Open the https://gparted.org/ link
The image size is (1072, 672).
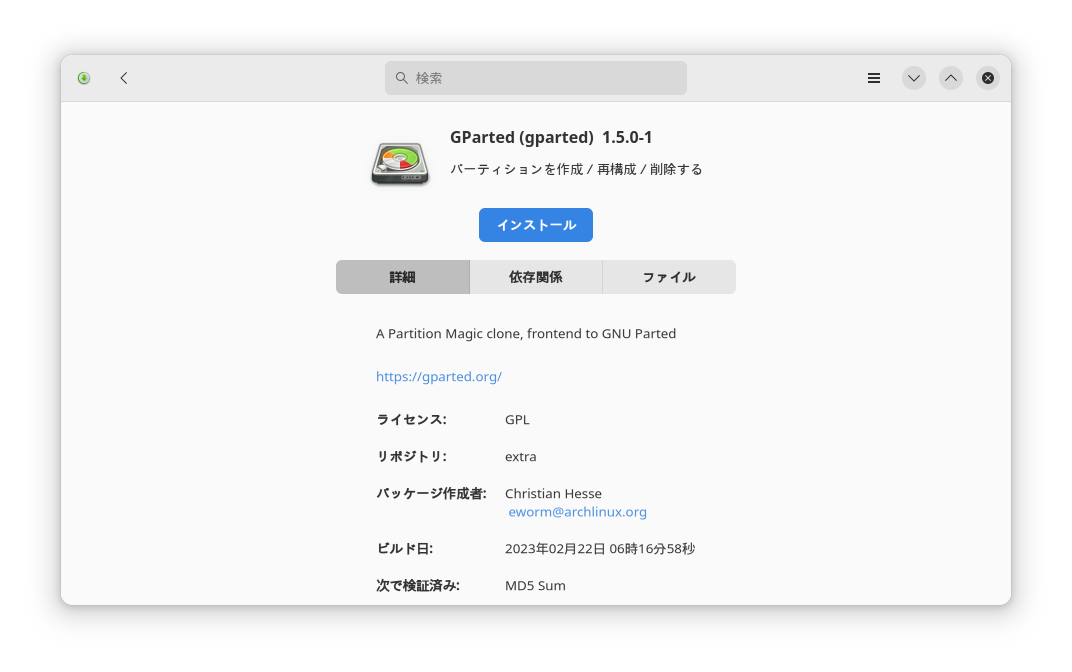tap(439, 377)
